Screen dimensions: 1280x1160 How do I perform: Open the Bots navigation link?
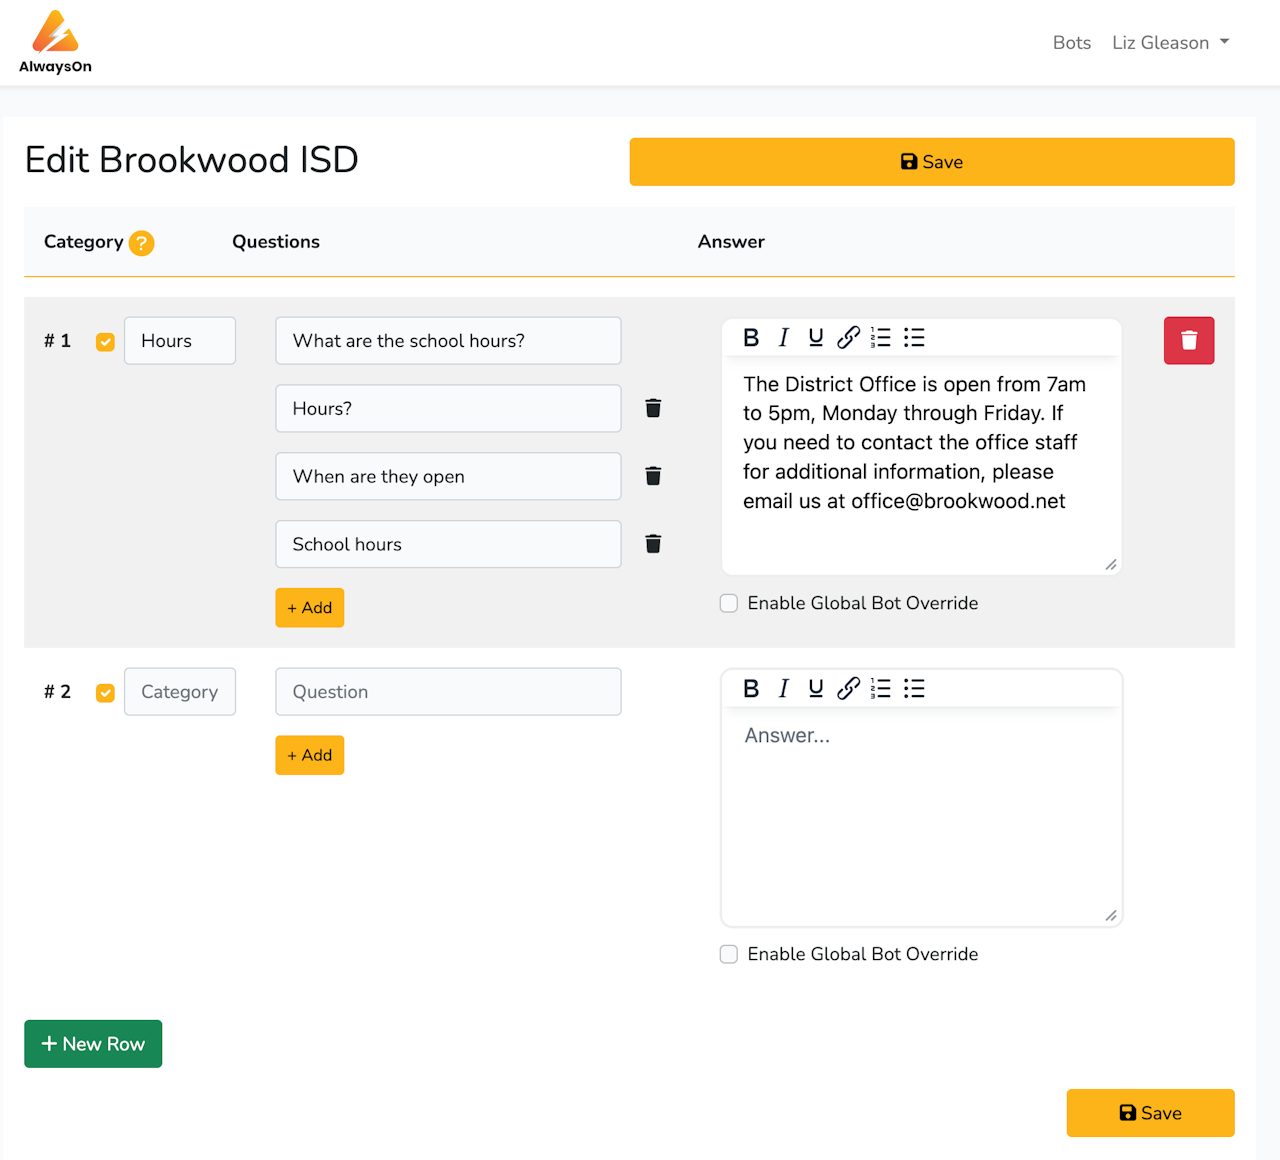1071,43
